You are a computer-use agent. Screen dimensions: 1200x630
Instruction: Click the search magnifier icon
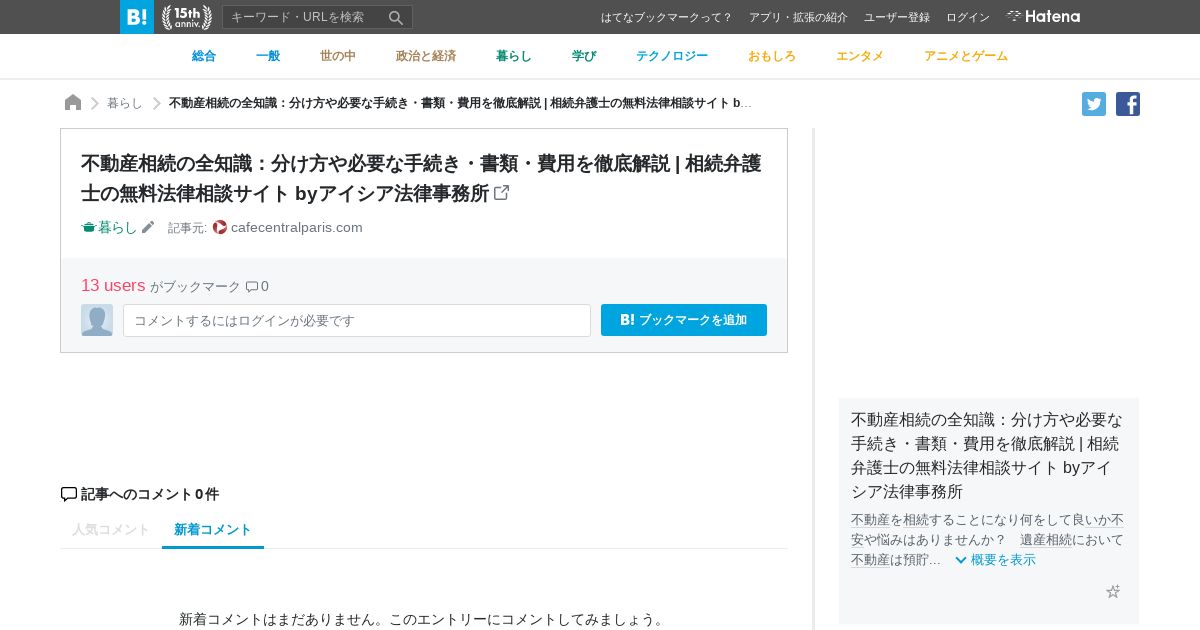click(396, 17)
